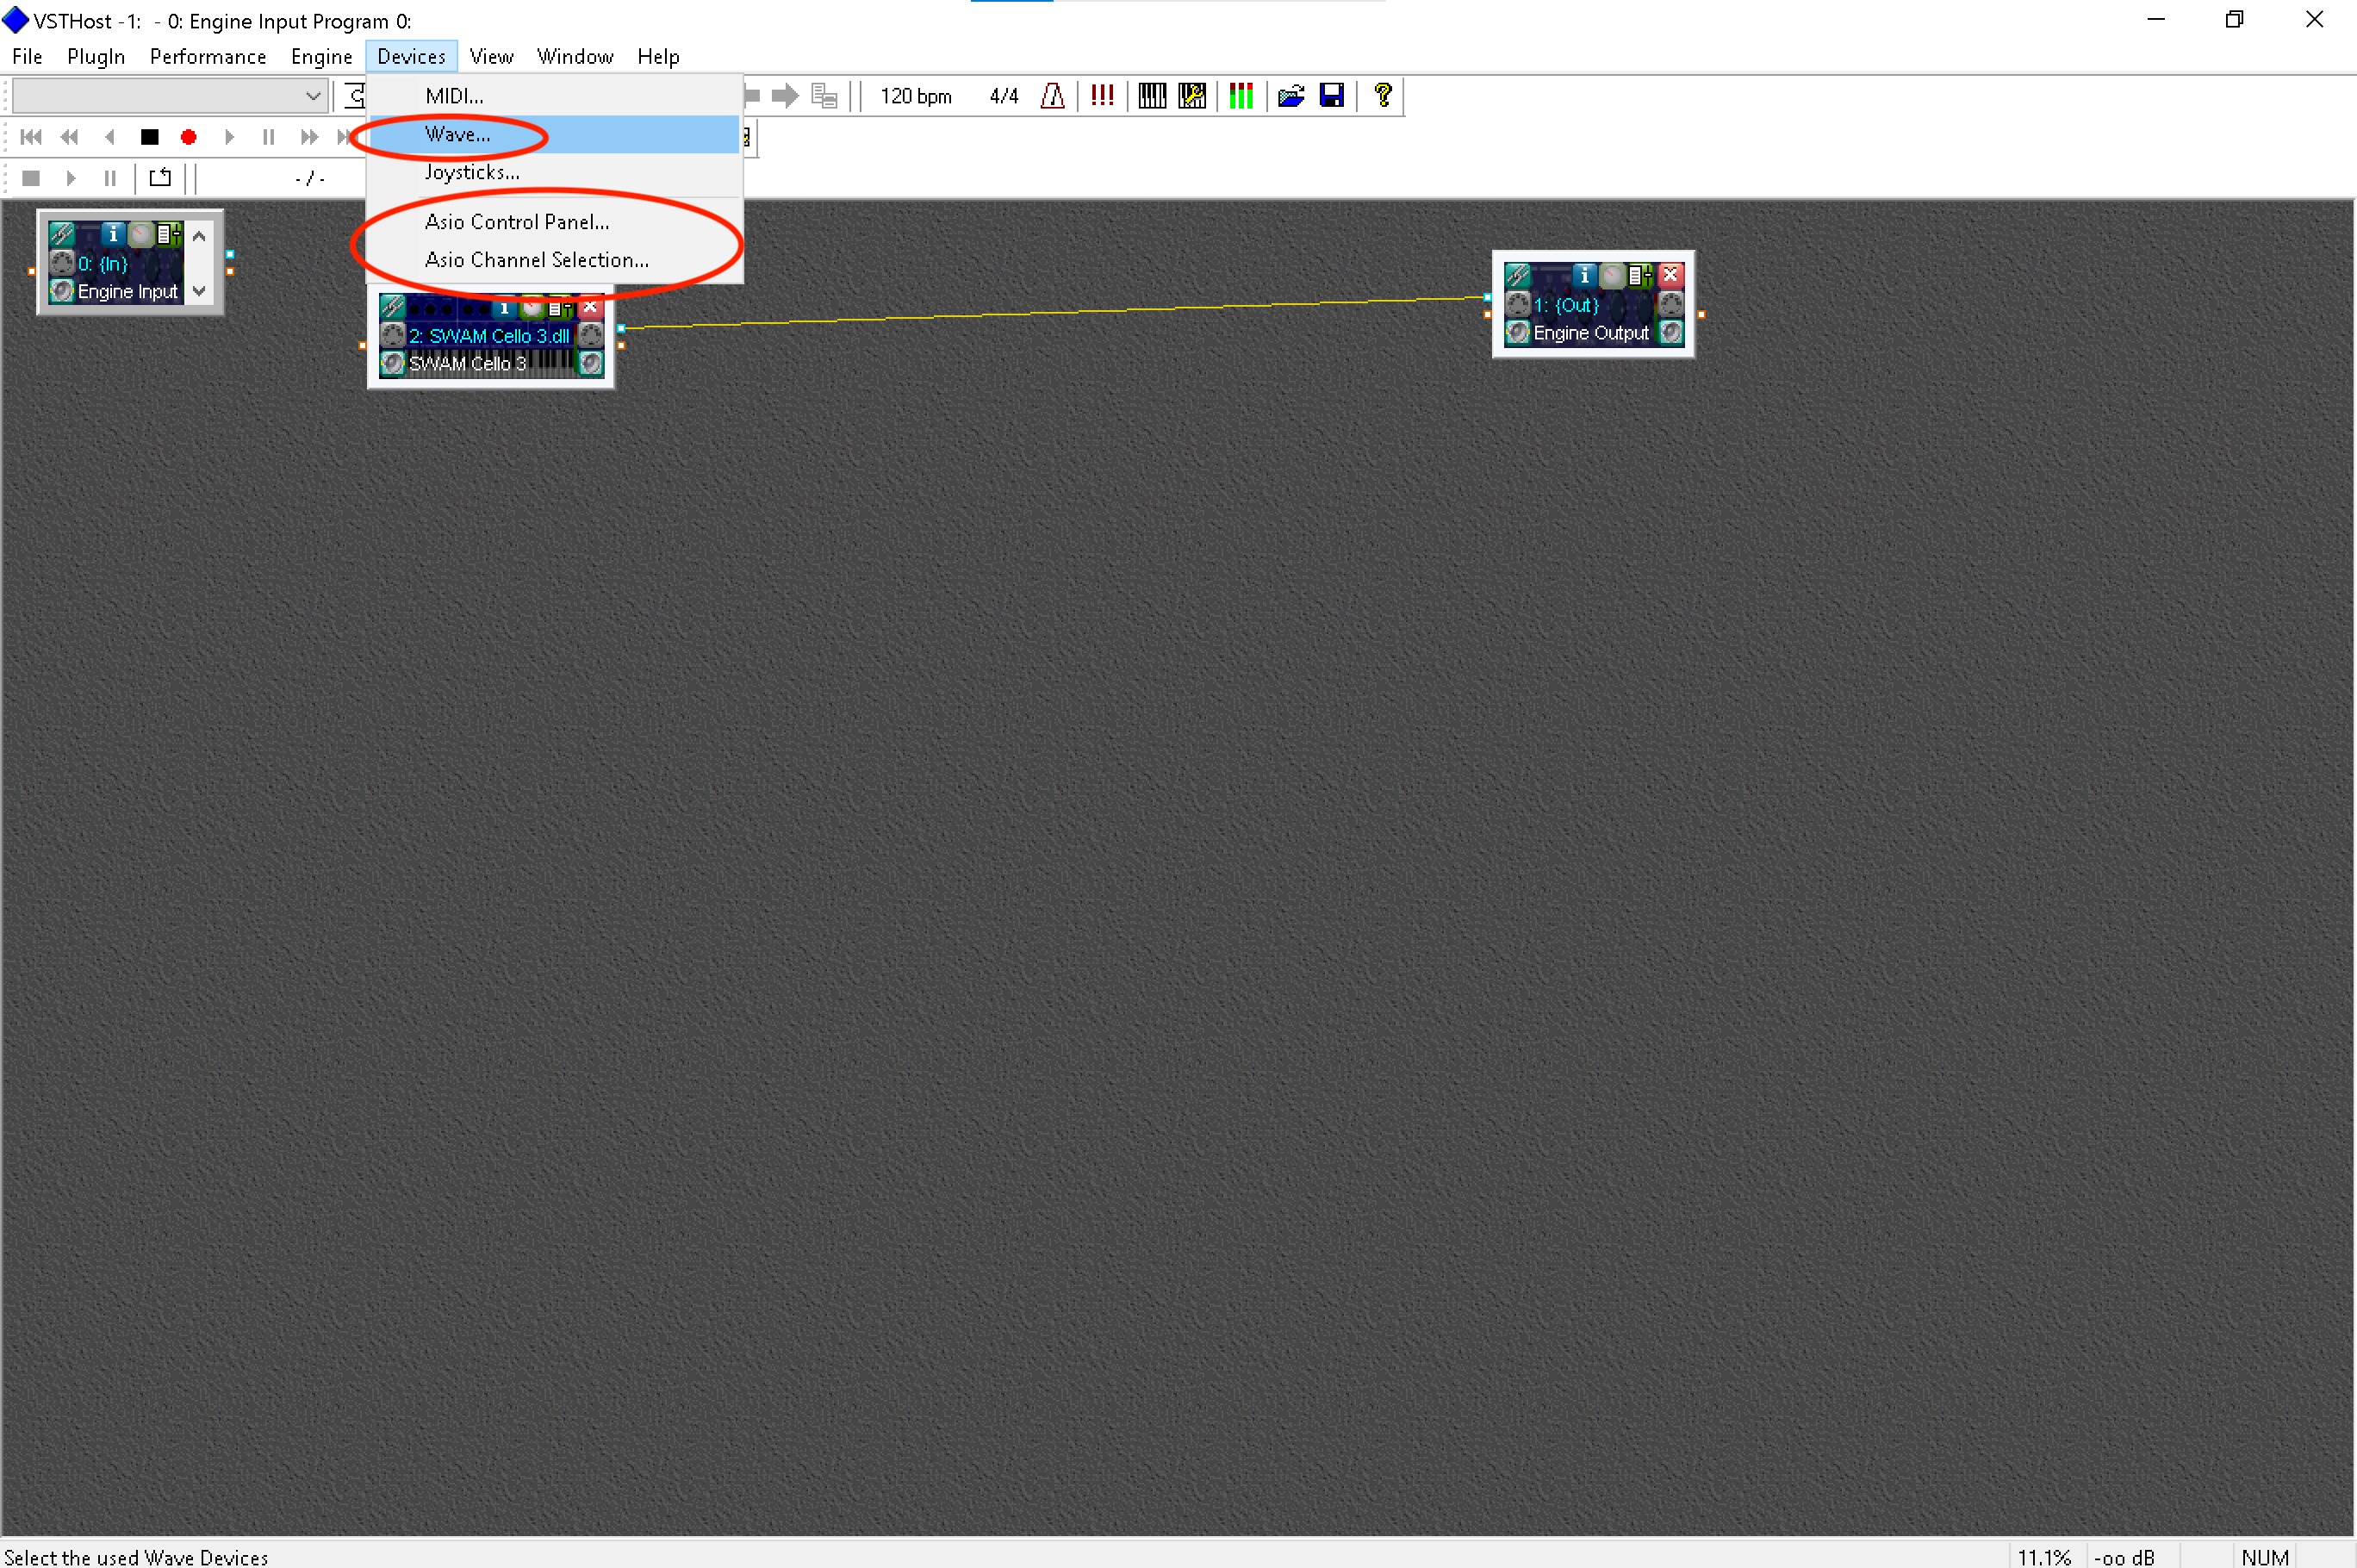Click the down chevron on Engine Input module
2357x1568 pixels.
(x=199, y=291)
